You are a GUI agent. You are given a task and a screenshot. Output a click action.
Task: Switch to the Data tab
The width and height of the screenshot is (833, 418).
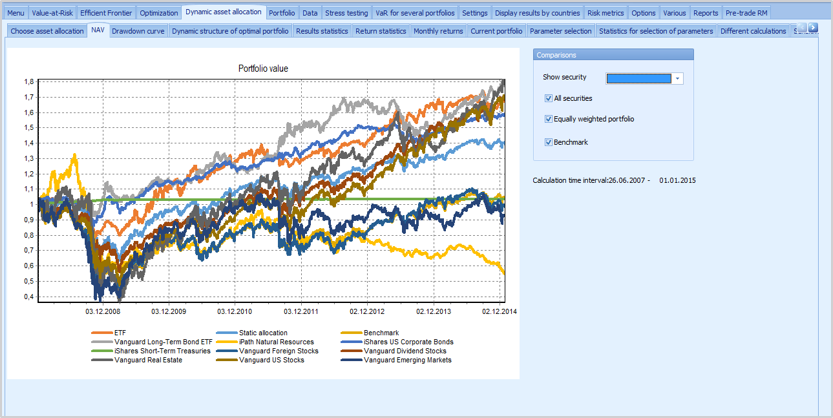310,13
